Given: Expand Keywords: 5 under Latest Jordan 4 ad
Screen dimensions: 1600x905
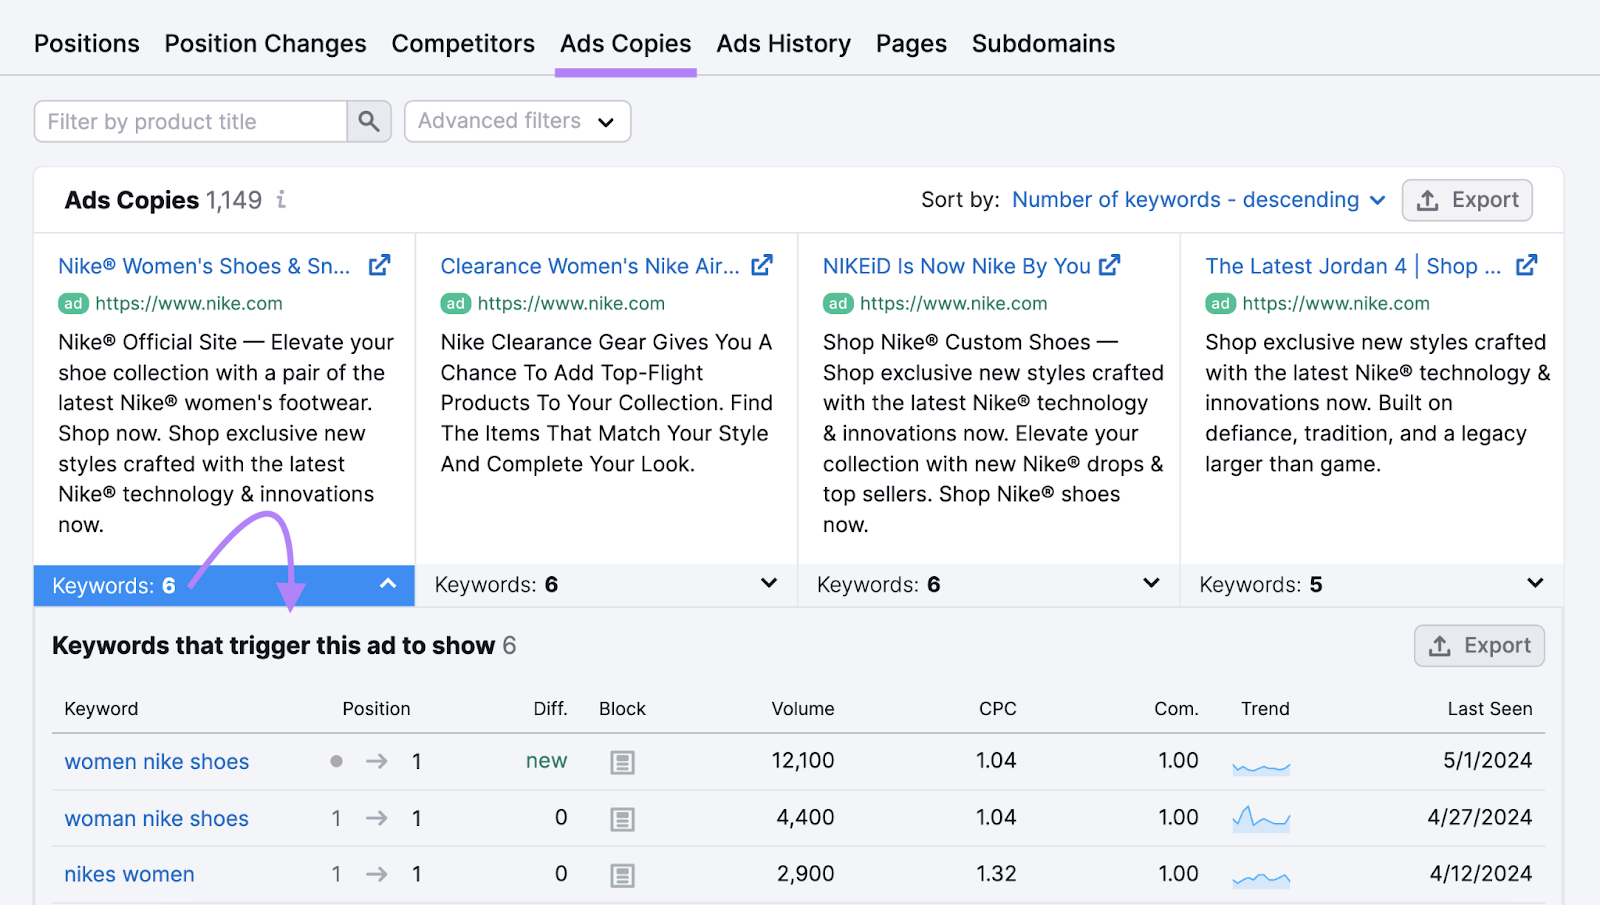Looking at the screenshot, I should (x=1372, y=585).
